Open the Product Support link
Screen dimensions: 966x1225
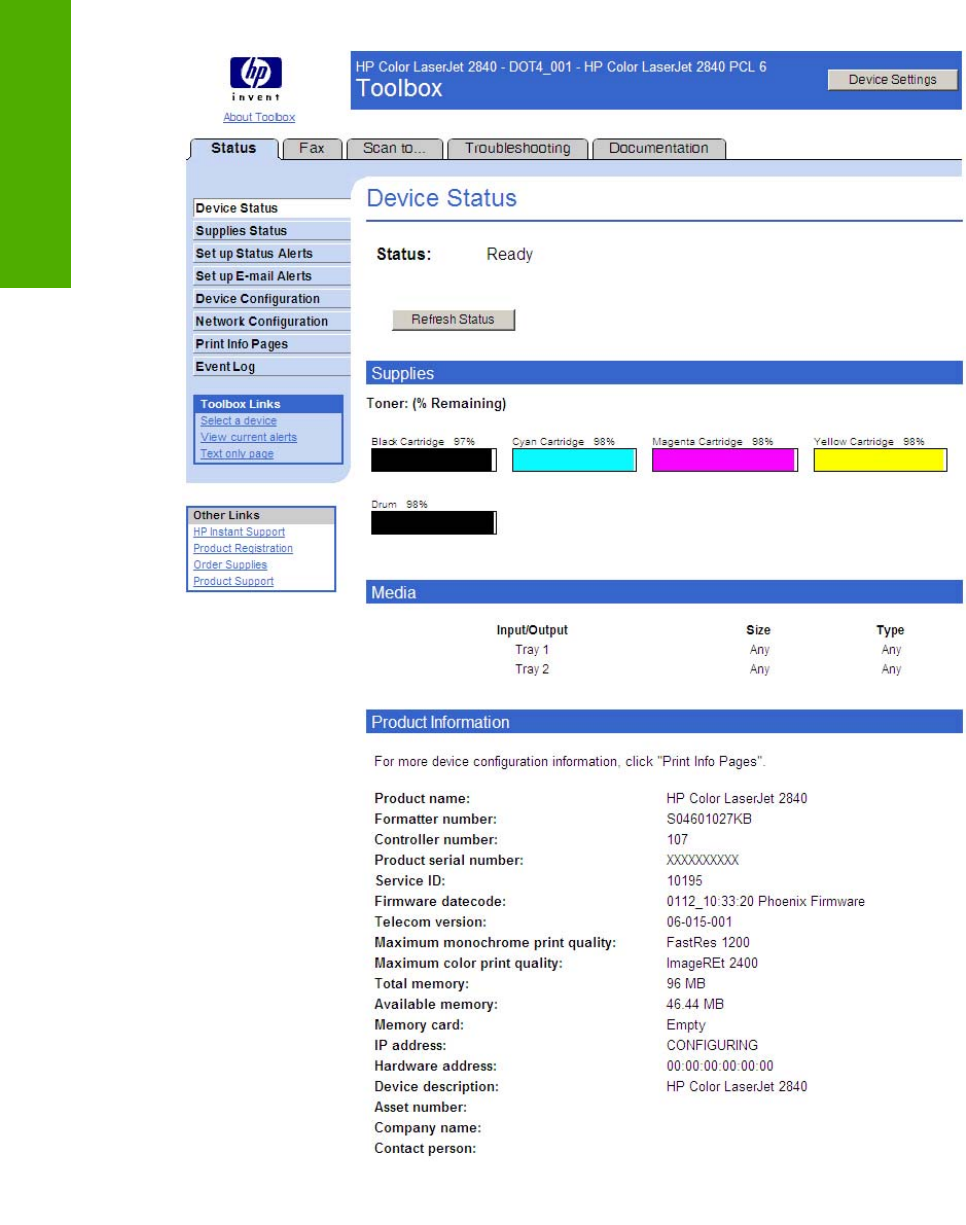click(x=233, y=581)
